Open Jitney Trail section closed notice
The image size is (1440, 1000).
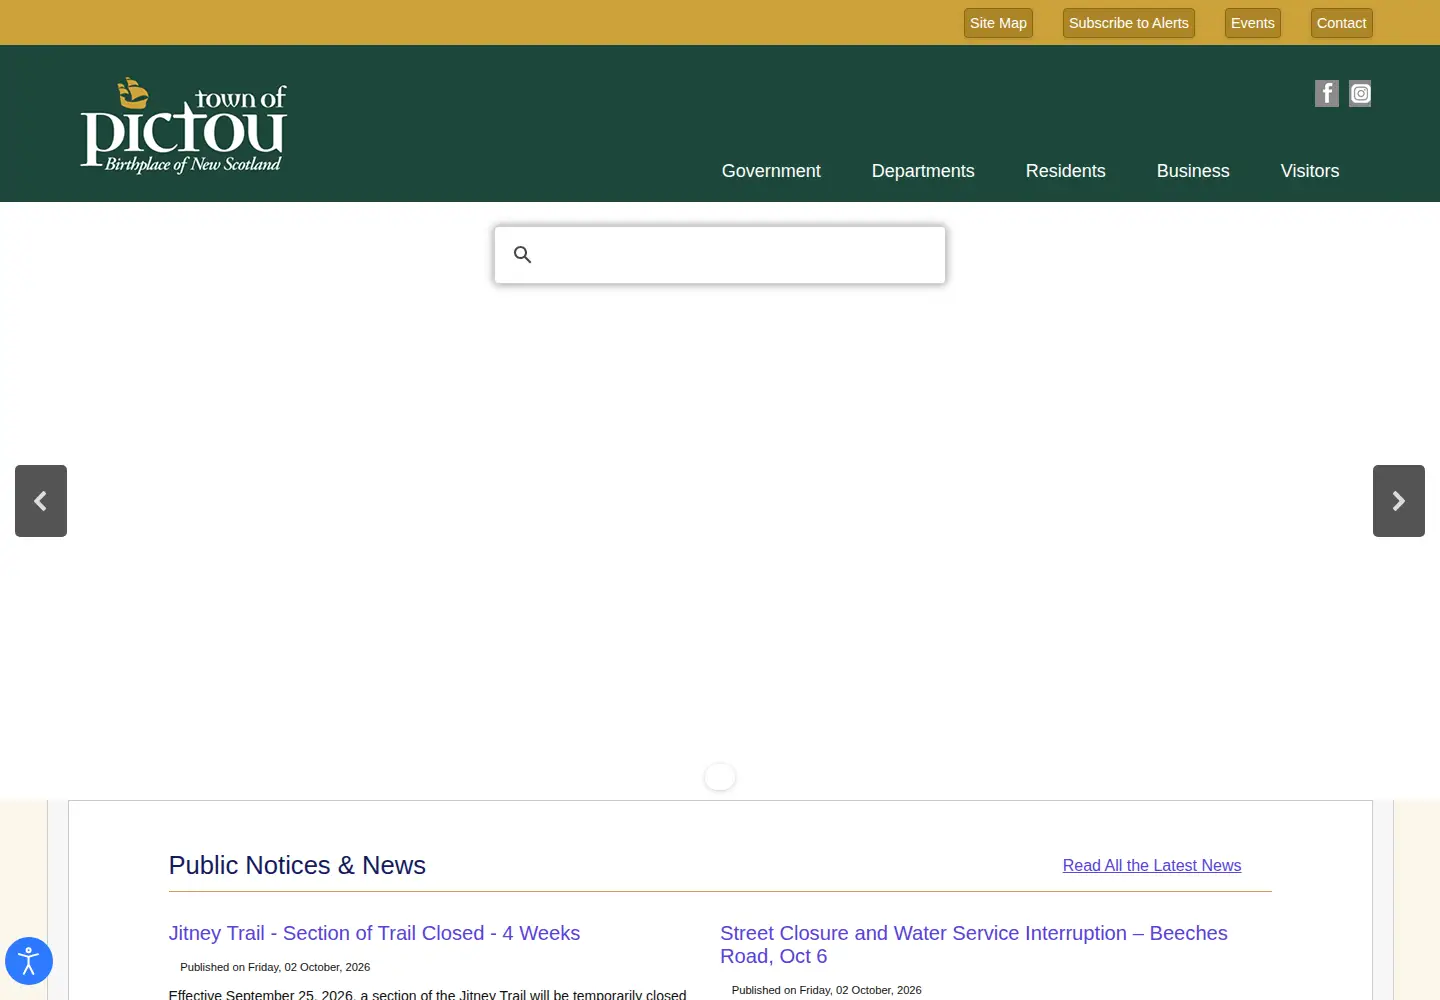click(374, 933)
